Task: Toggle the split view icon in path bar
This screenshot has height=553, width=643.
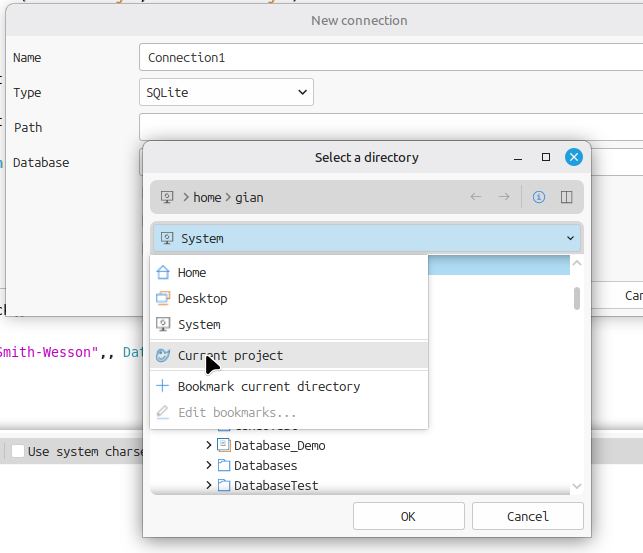Action: (566, 197)
